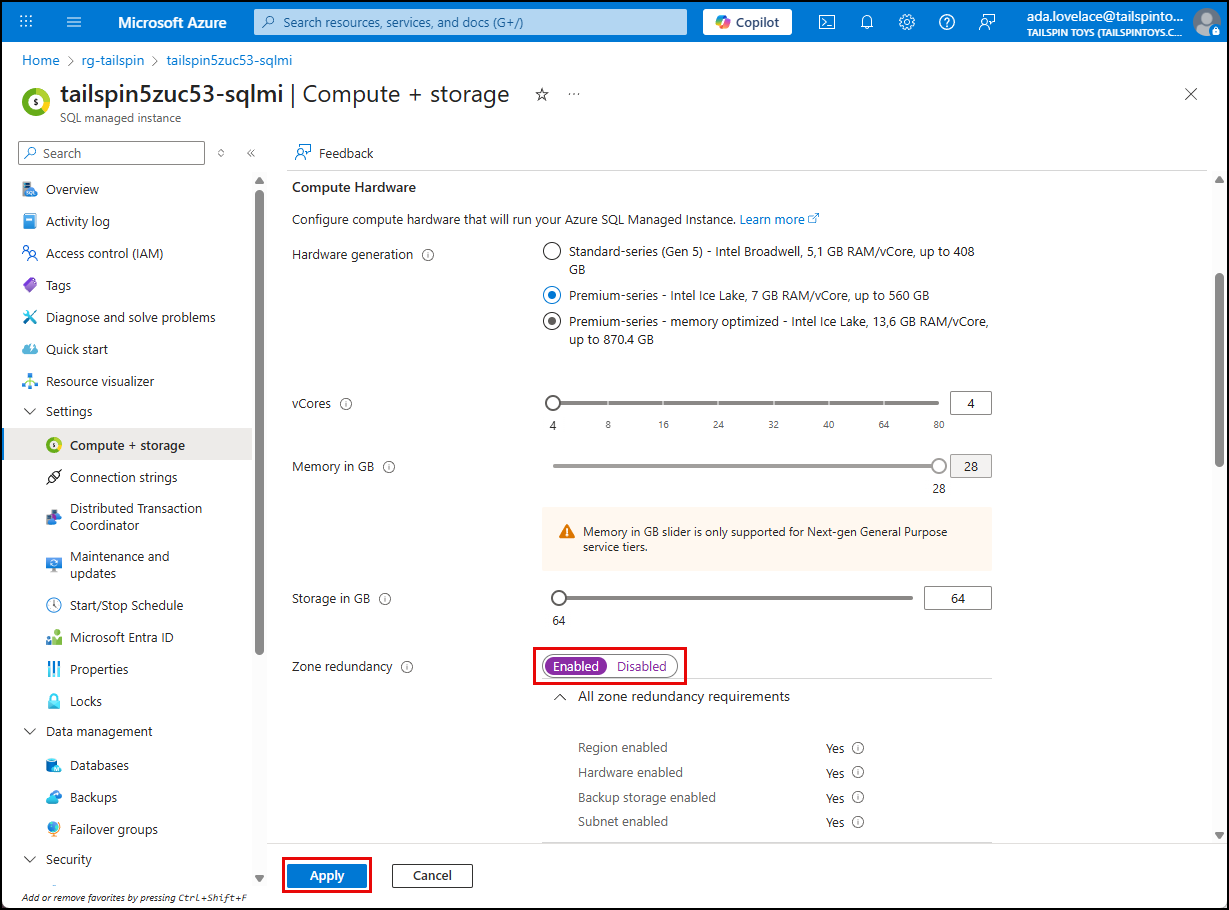Open the Notifications bell
Screen dimensions: 1229x910
pyautogui.click(x=866, y=21)
